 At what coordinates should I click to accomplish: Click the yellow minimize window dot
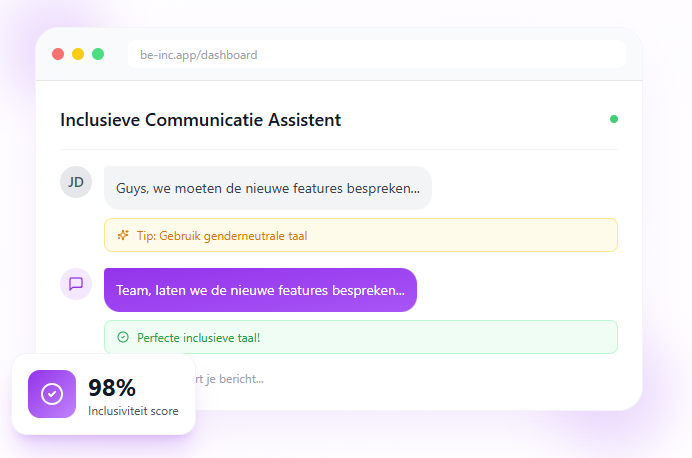tap(78, 54)
